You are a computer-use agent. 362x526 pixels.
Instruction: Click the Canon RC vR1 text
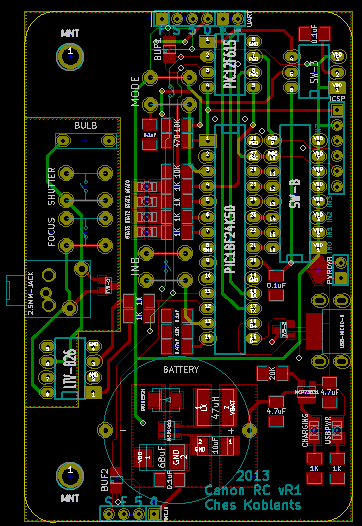[253, 490]
